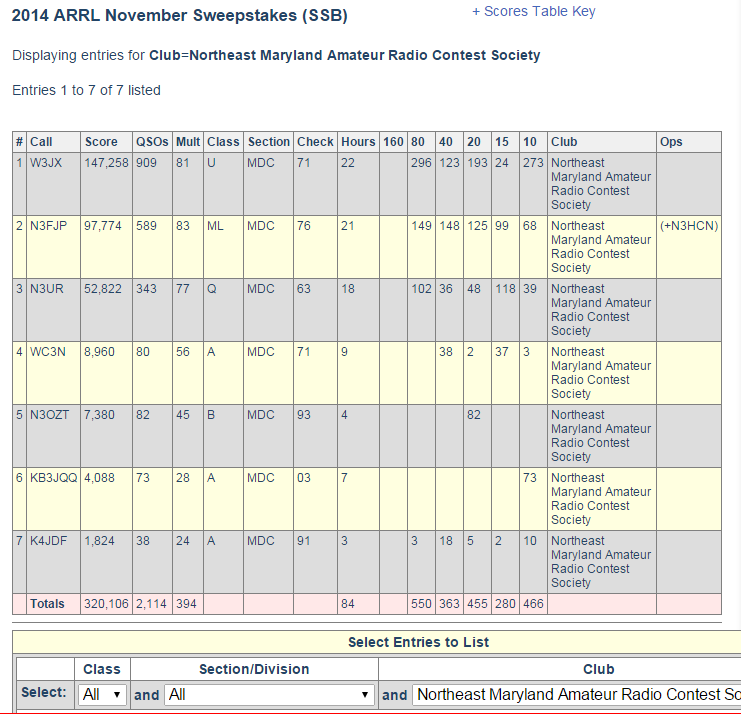Open the Scores Table Key link
The image size is (741, 714).
coord(534,11)
